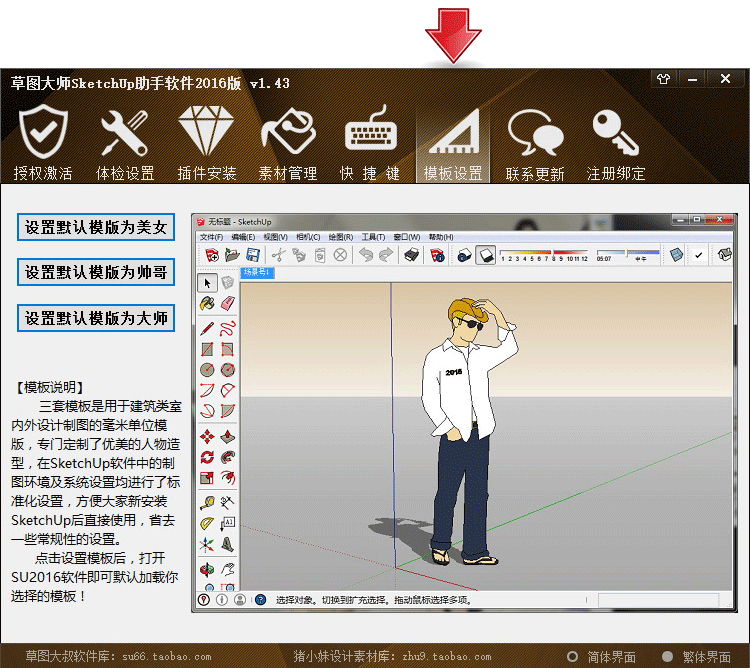Click 设置默认模版为美女 button
750x668 pixels.
click(x=96, y=227)
